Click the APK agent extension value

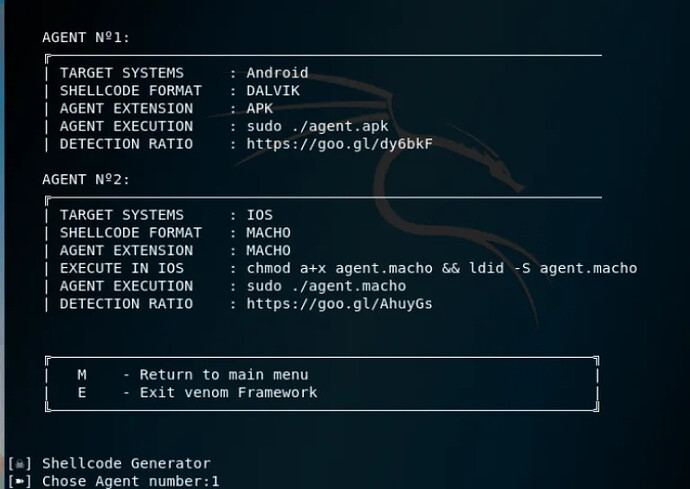259,108
